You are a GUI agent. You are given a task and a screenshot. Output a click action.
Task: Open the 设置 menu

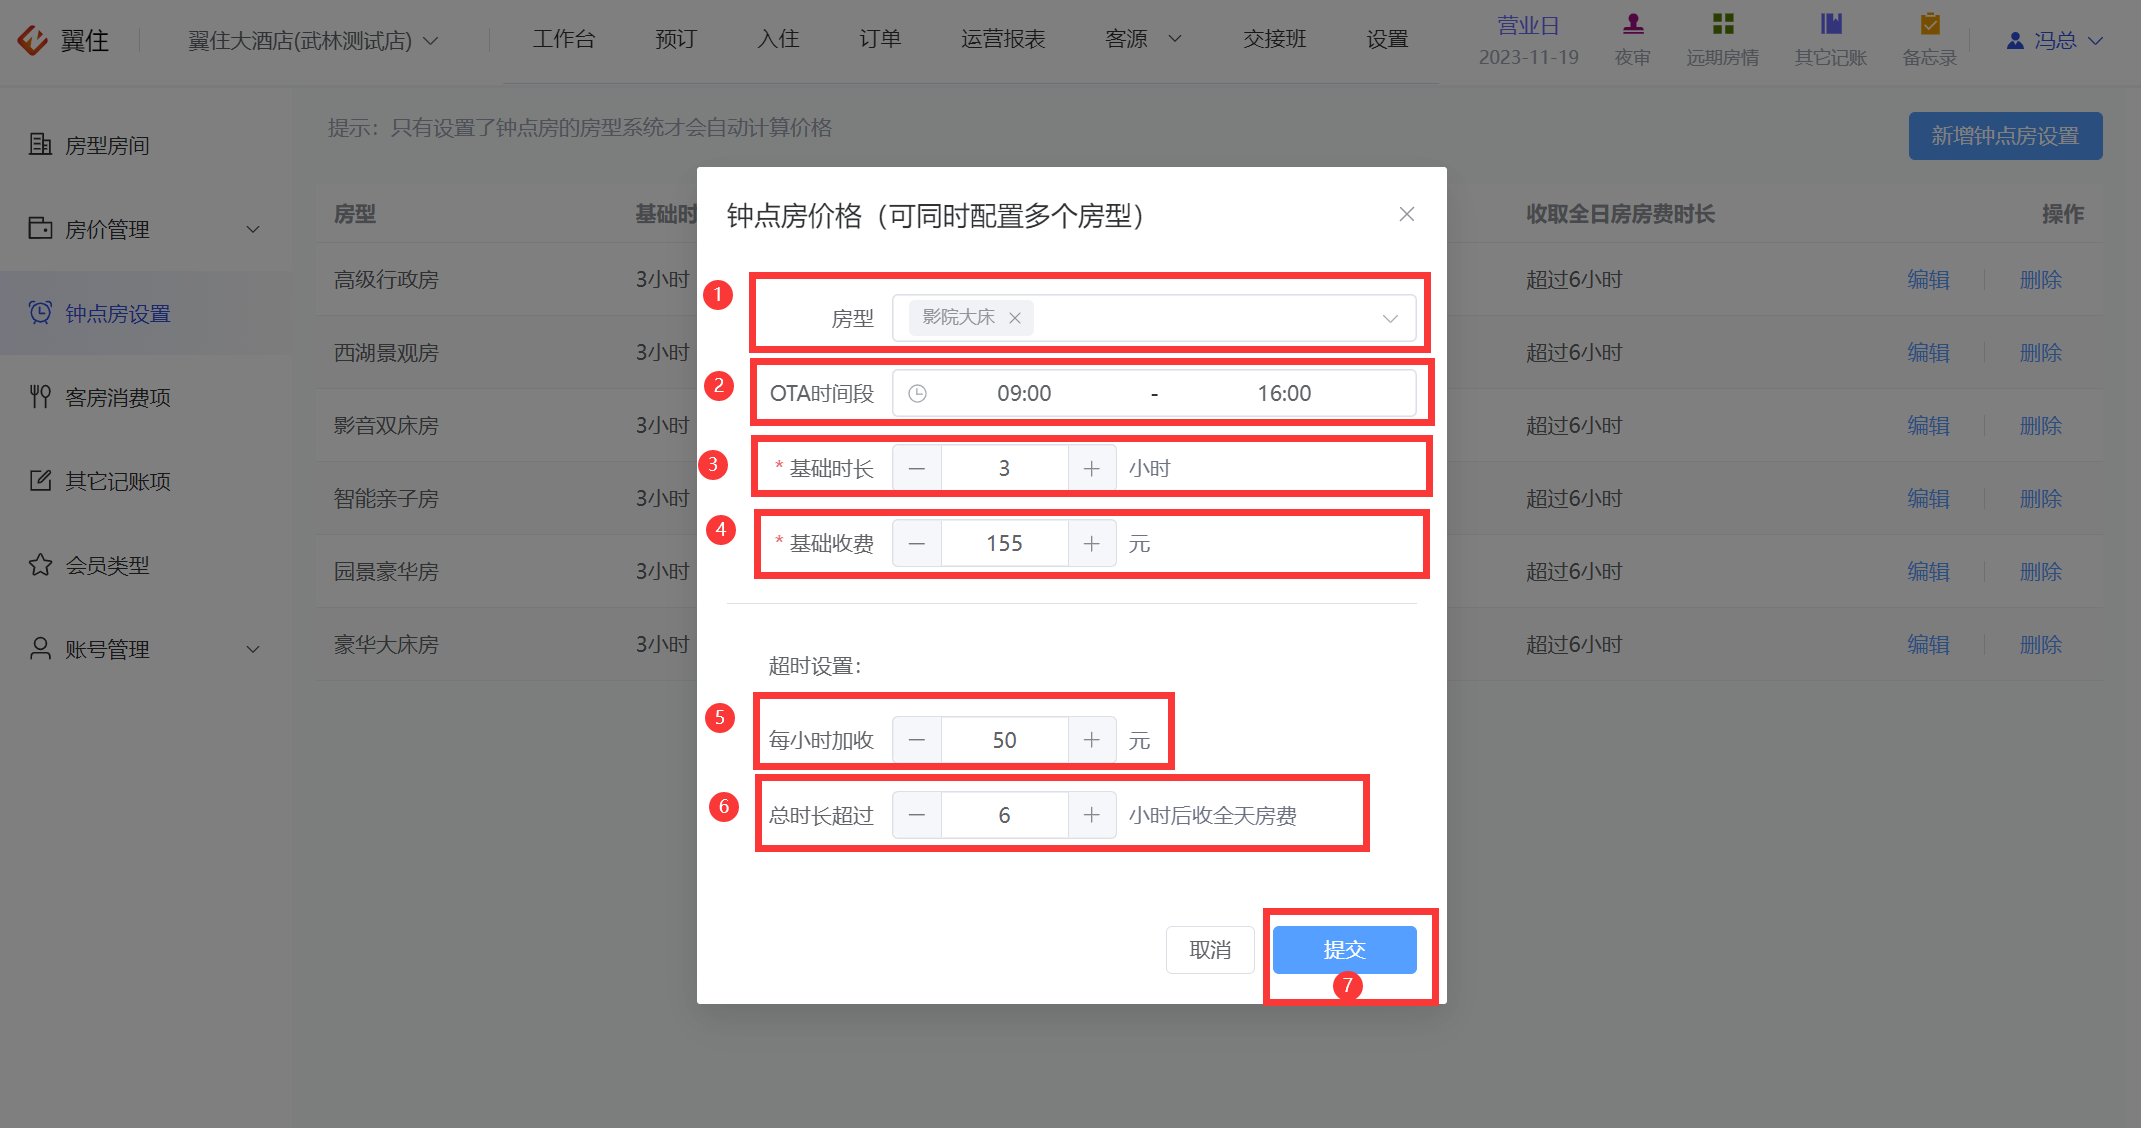click(x=1387, y=39)
